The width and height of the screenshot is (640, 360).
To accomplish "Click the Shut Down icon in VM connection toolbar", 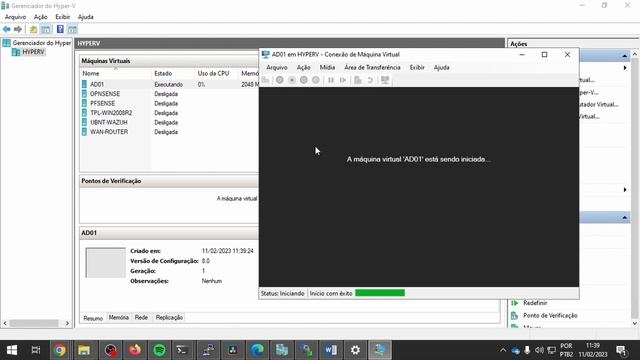I will (304, 80).
